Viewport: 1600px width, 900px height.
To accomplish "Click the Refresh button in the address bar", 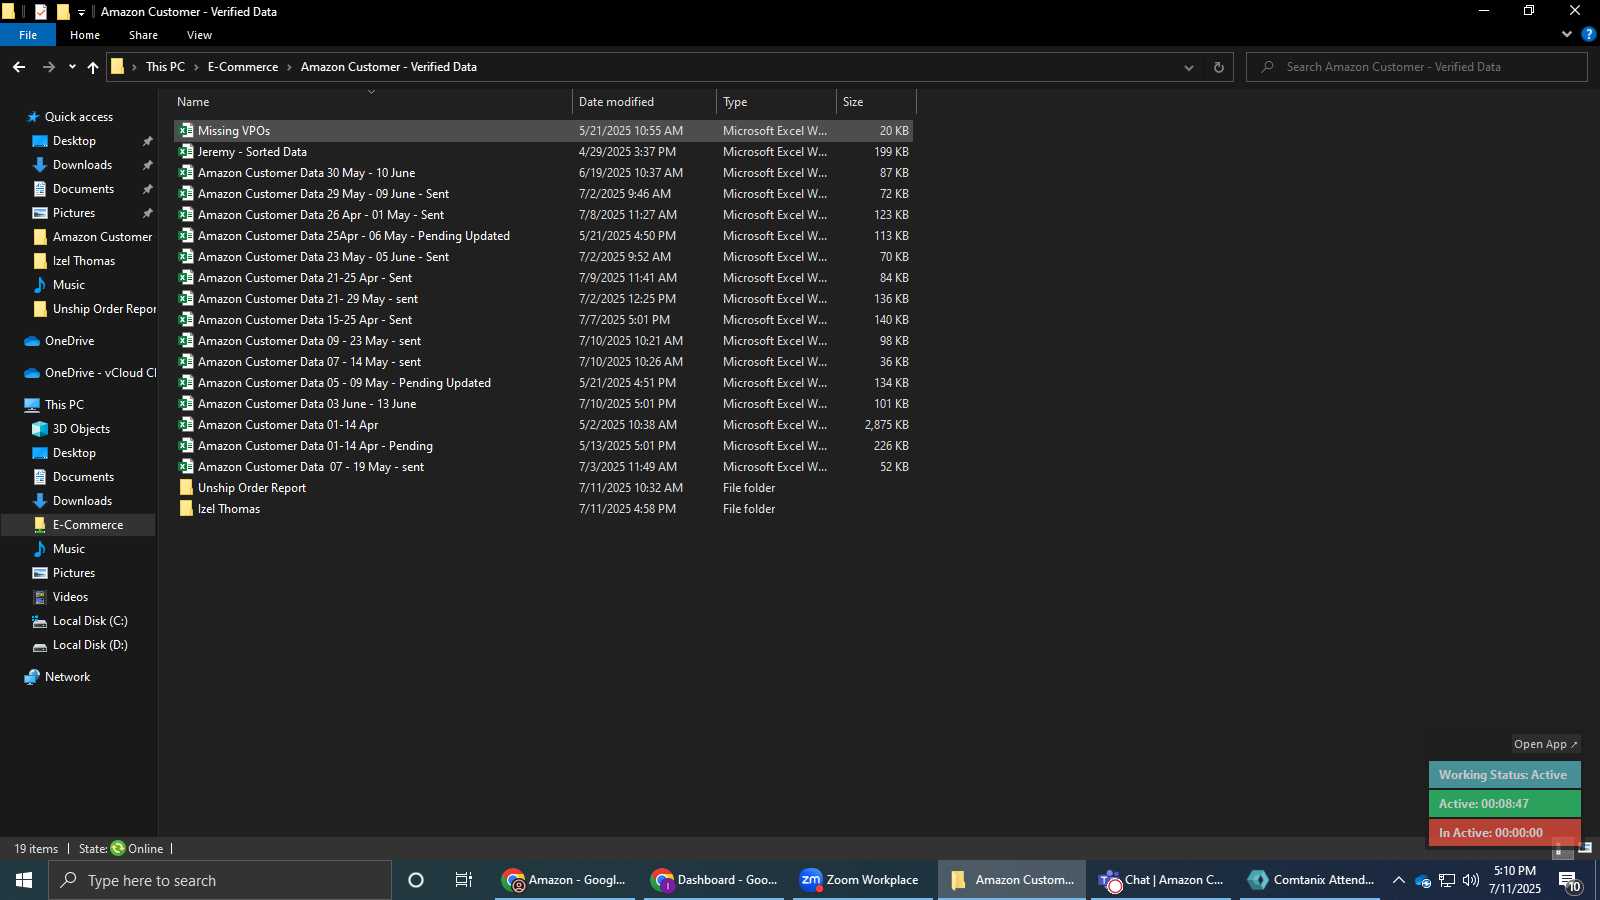I will pyautogui.click(x=1218, y=67).
